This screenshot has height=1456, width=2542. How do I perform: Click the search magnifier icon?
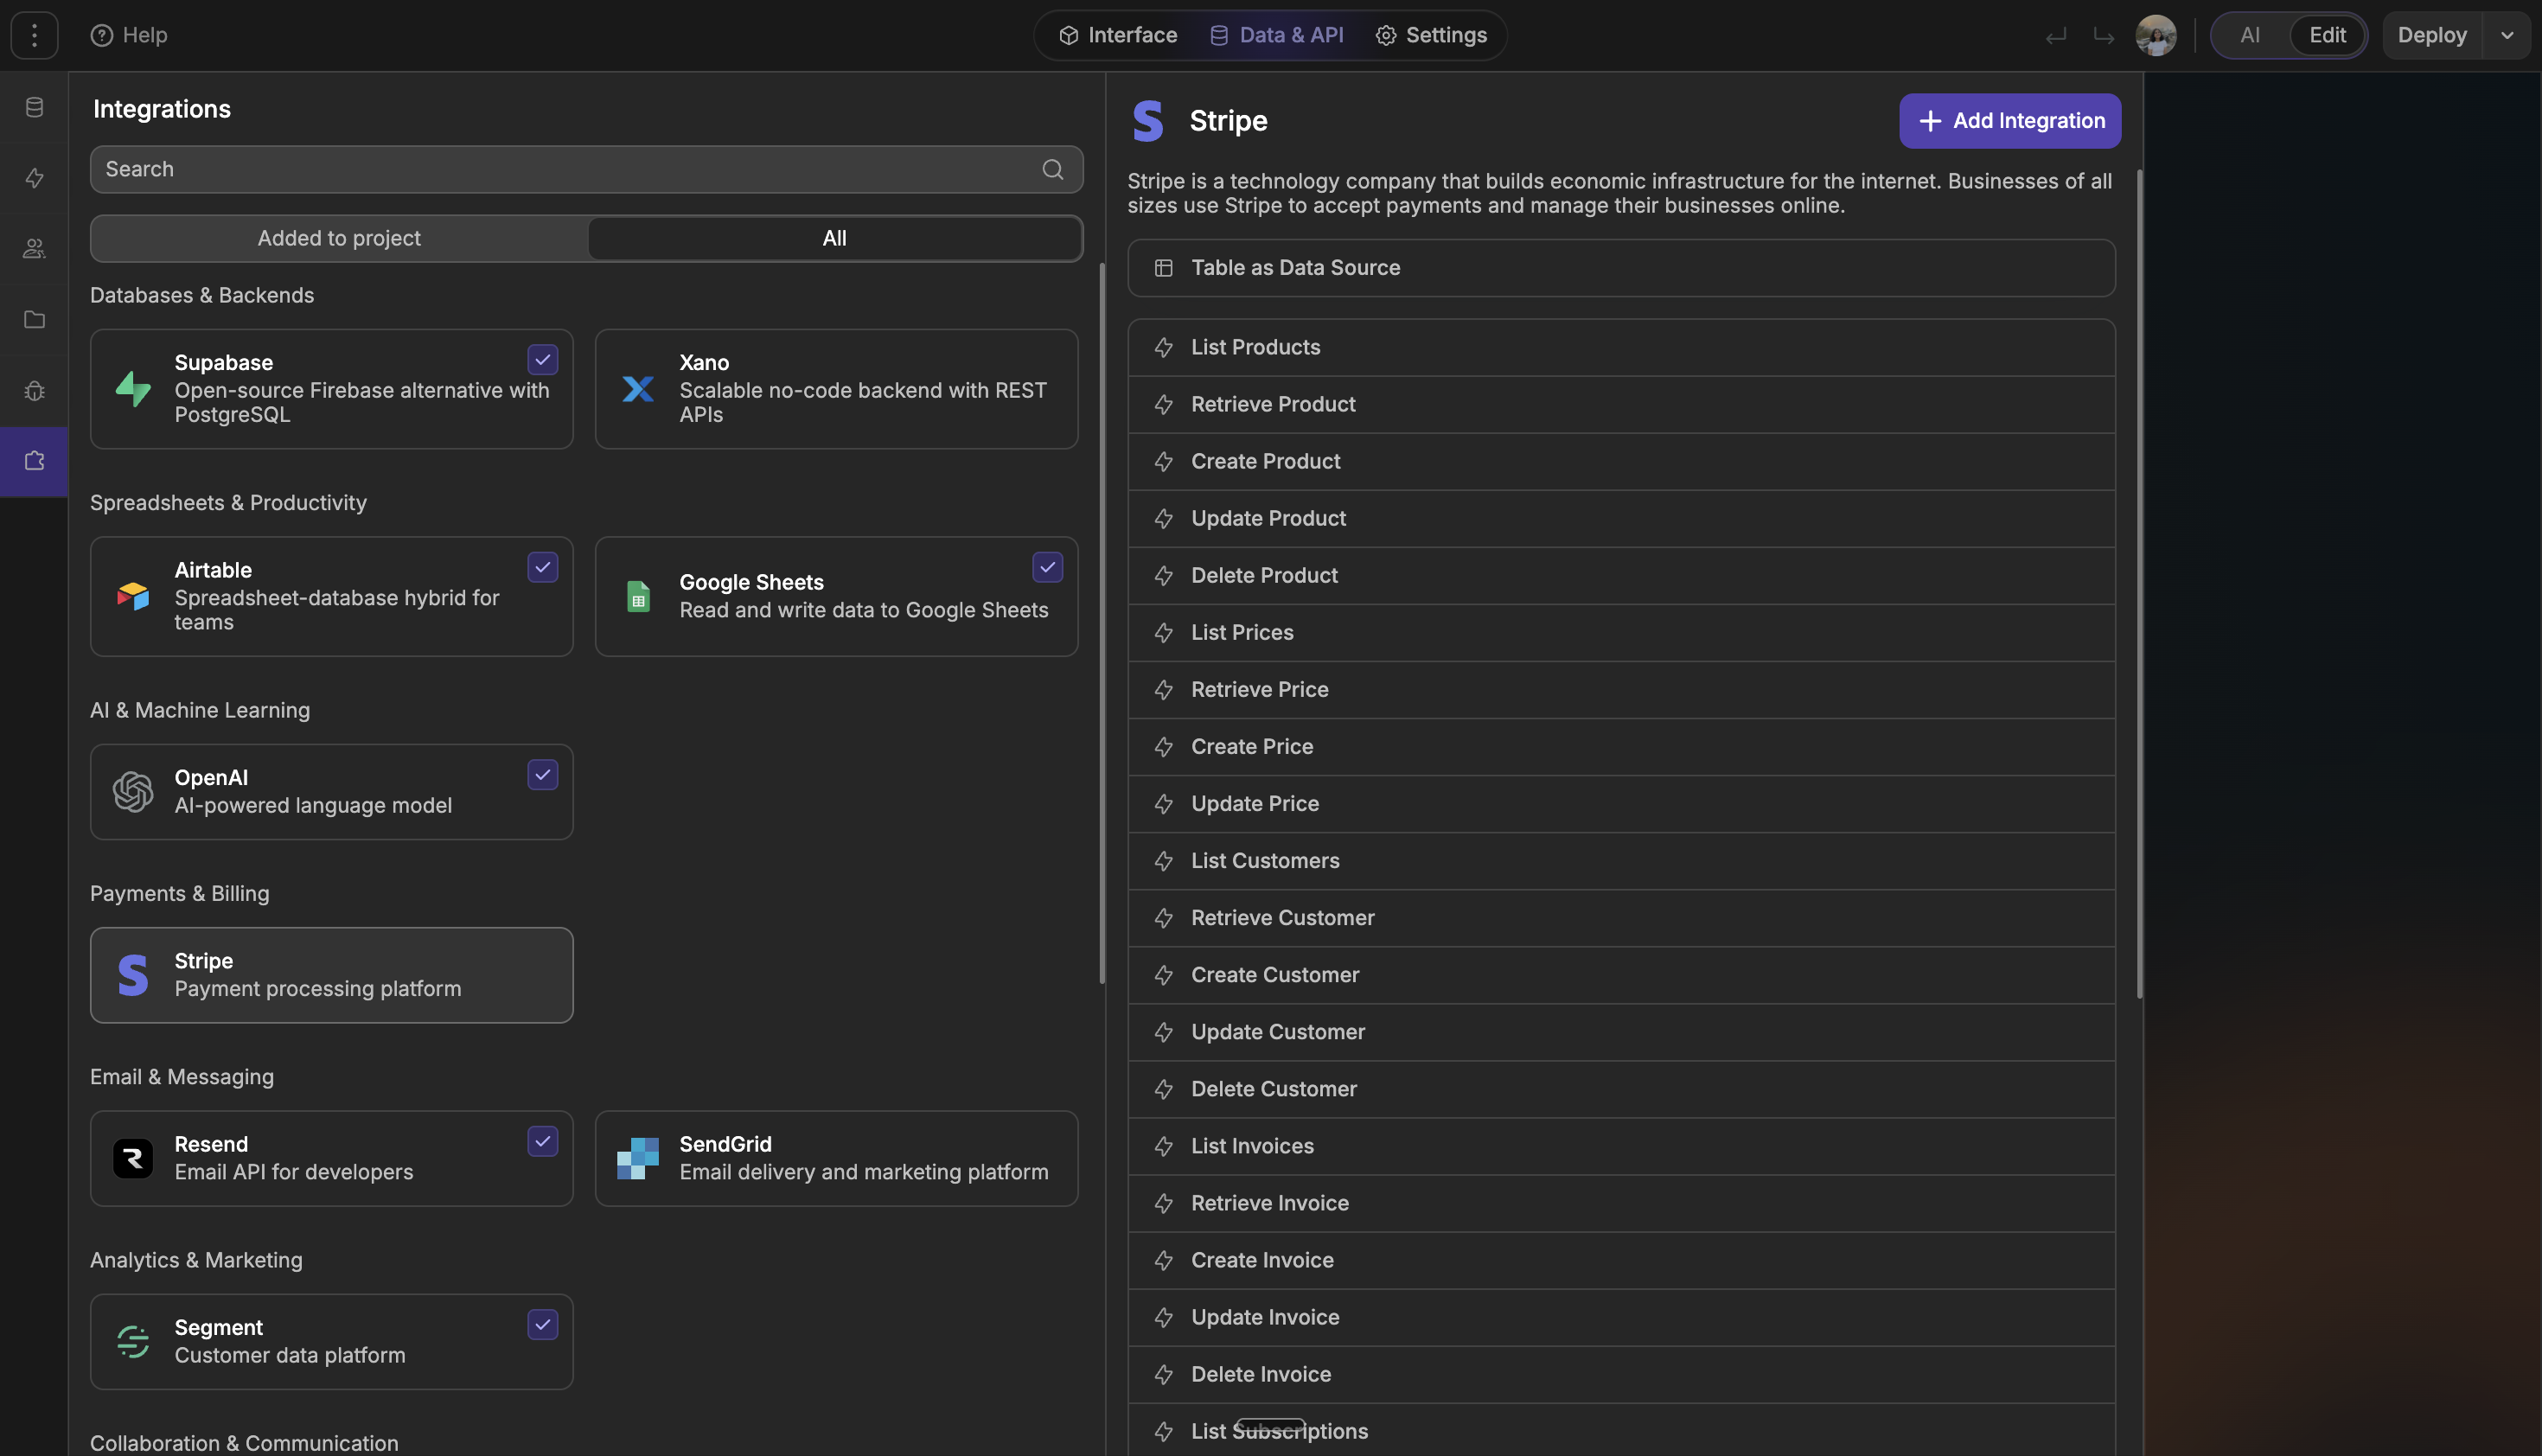pos(1053,169)
